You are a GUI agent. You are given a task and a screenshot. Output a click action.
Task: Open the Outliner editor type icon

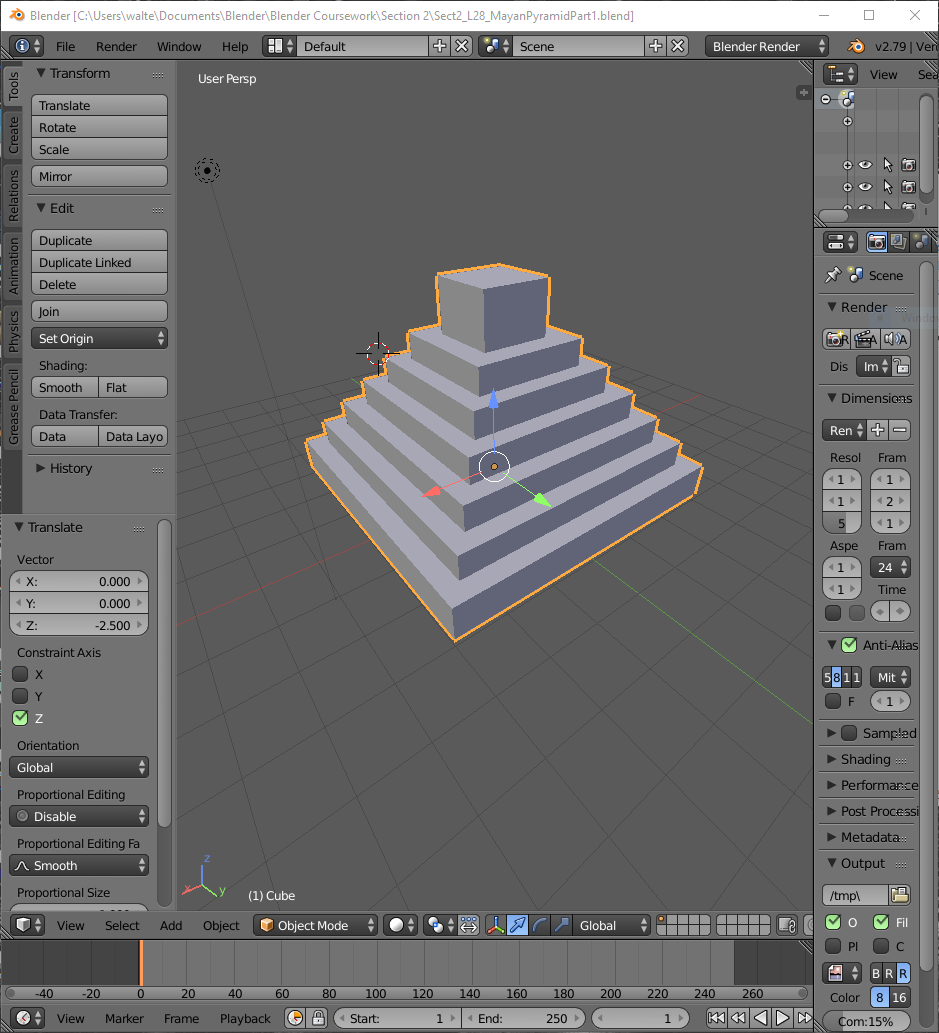click(840, 74)
